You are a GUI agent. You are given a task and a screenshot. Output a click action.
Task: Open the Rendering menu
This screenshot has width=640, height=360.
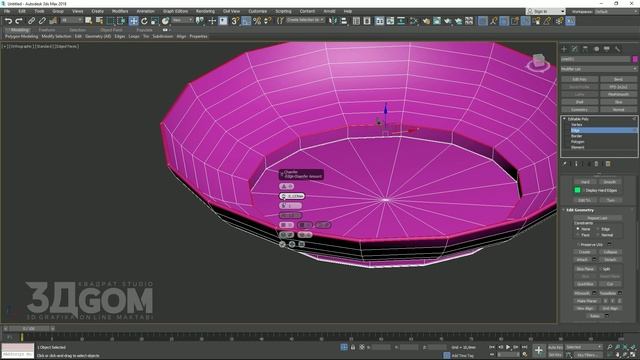(205, 11)
